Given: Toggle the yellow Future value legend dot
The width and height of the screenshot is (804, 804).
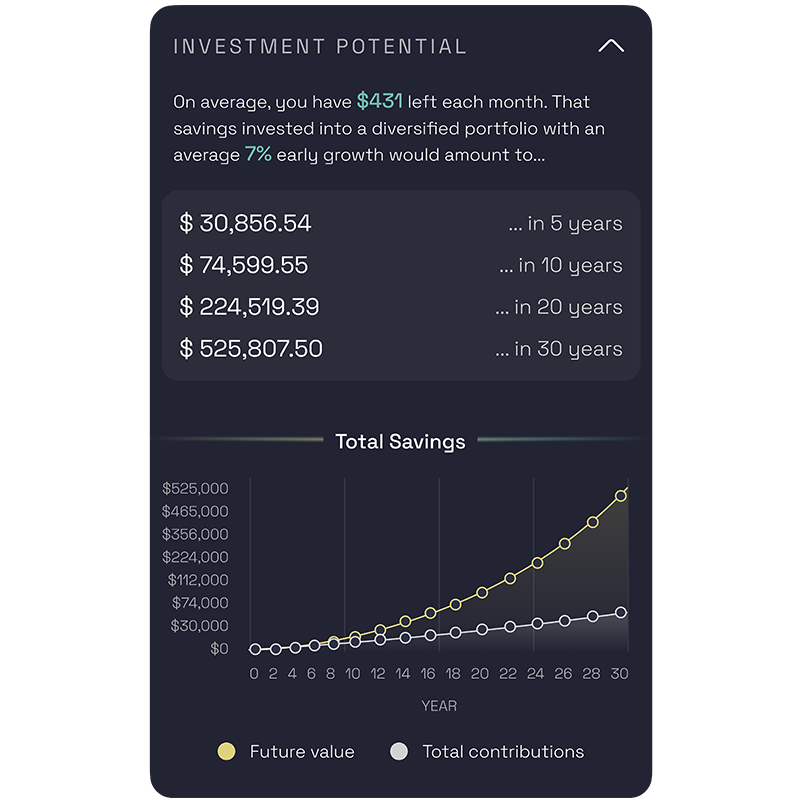Looking at the screenshot, I should [226, 751].
